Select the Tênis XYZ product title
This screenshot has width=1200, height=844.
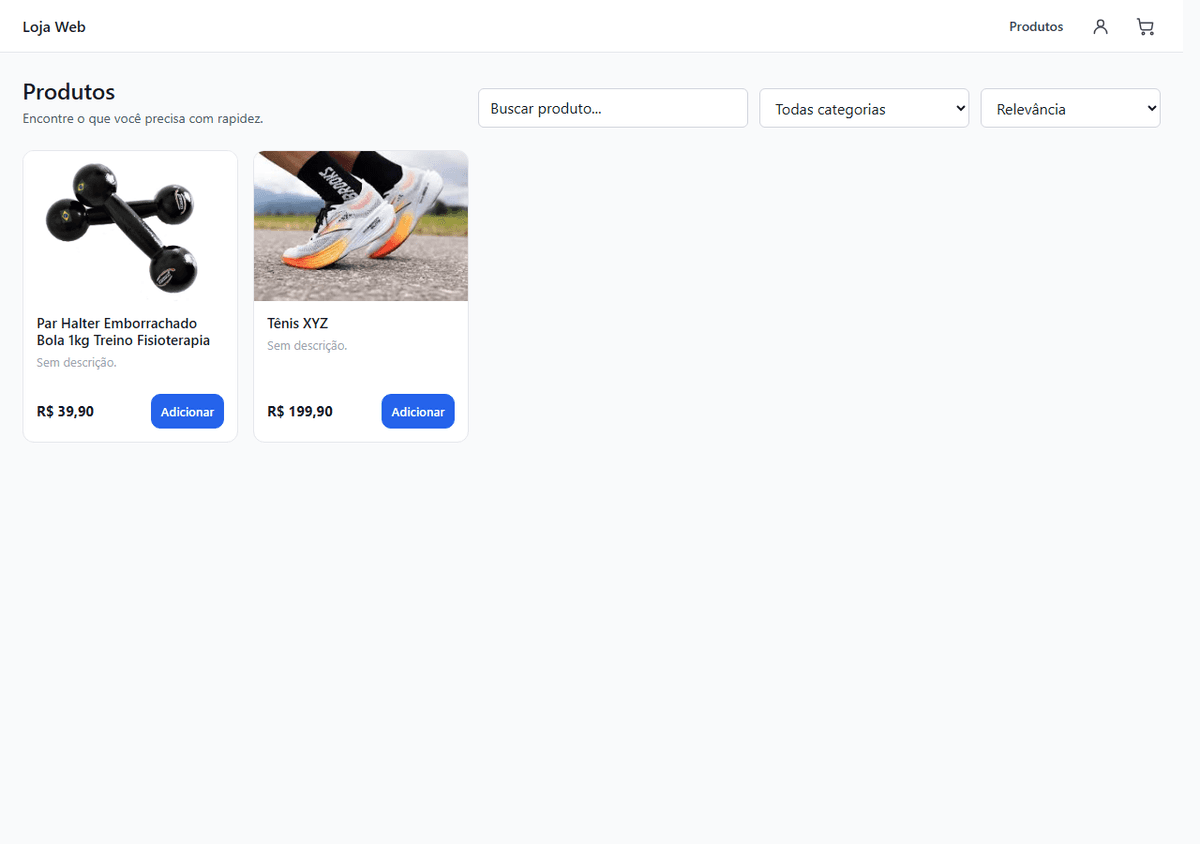(297, 323)
